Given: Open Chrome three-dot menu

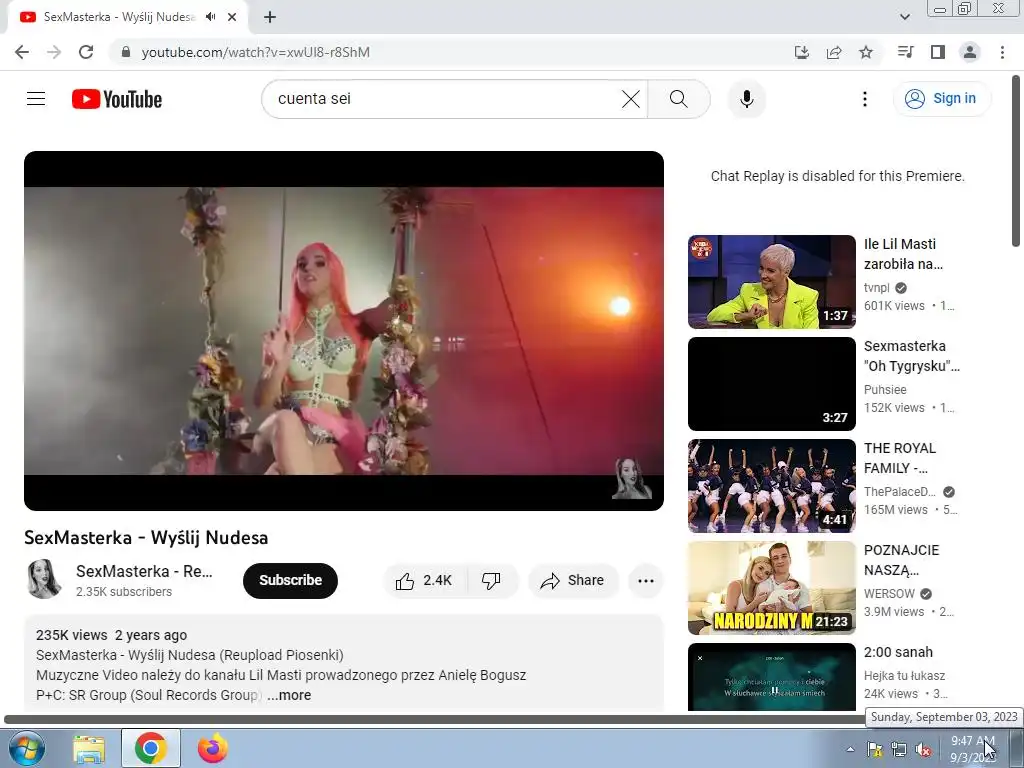Looking at the screenshot, I should click(1002, 52).
